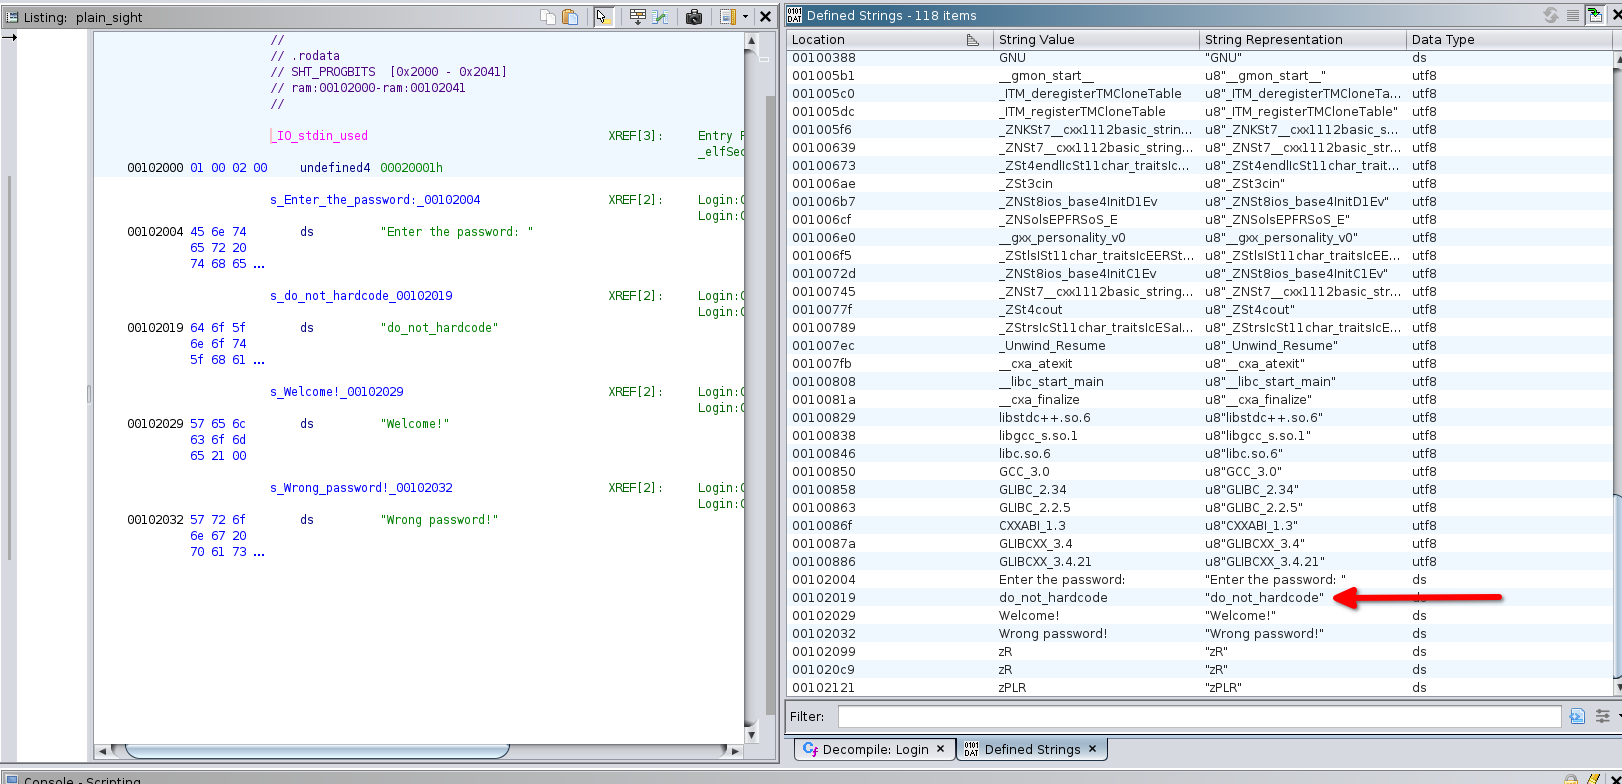
Task: Click address 00102000 in listing
Action: coord(155,168)
